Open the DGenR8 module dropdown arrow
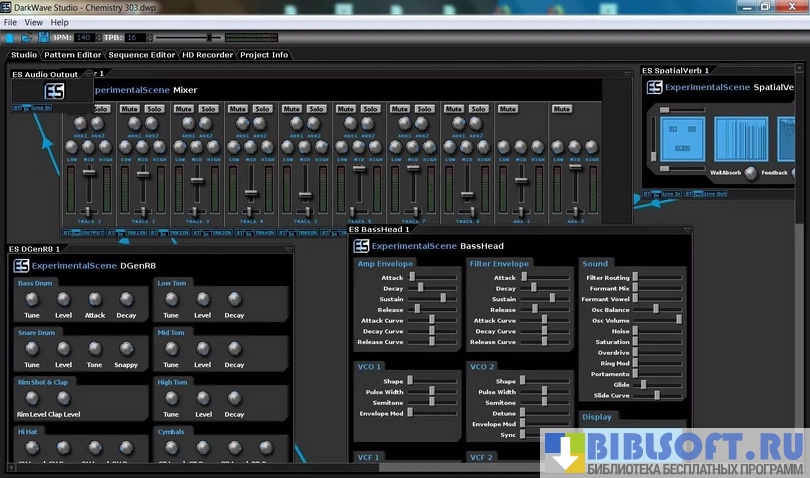 288,249
